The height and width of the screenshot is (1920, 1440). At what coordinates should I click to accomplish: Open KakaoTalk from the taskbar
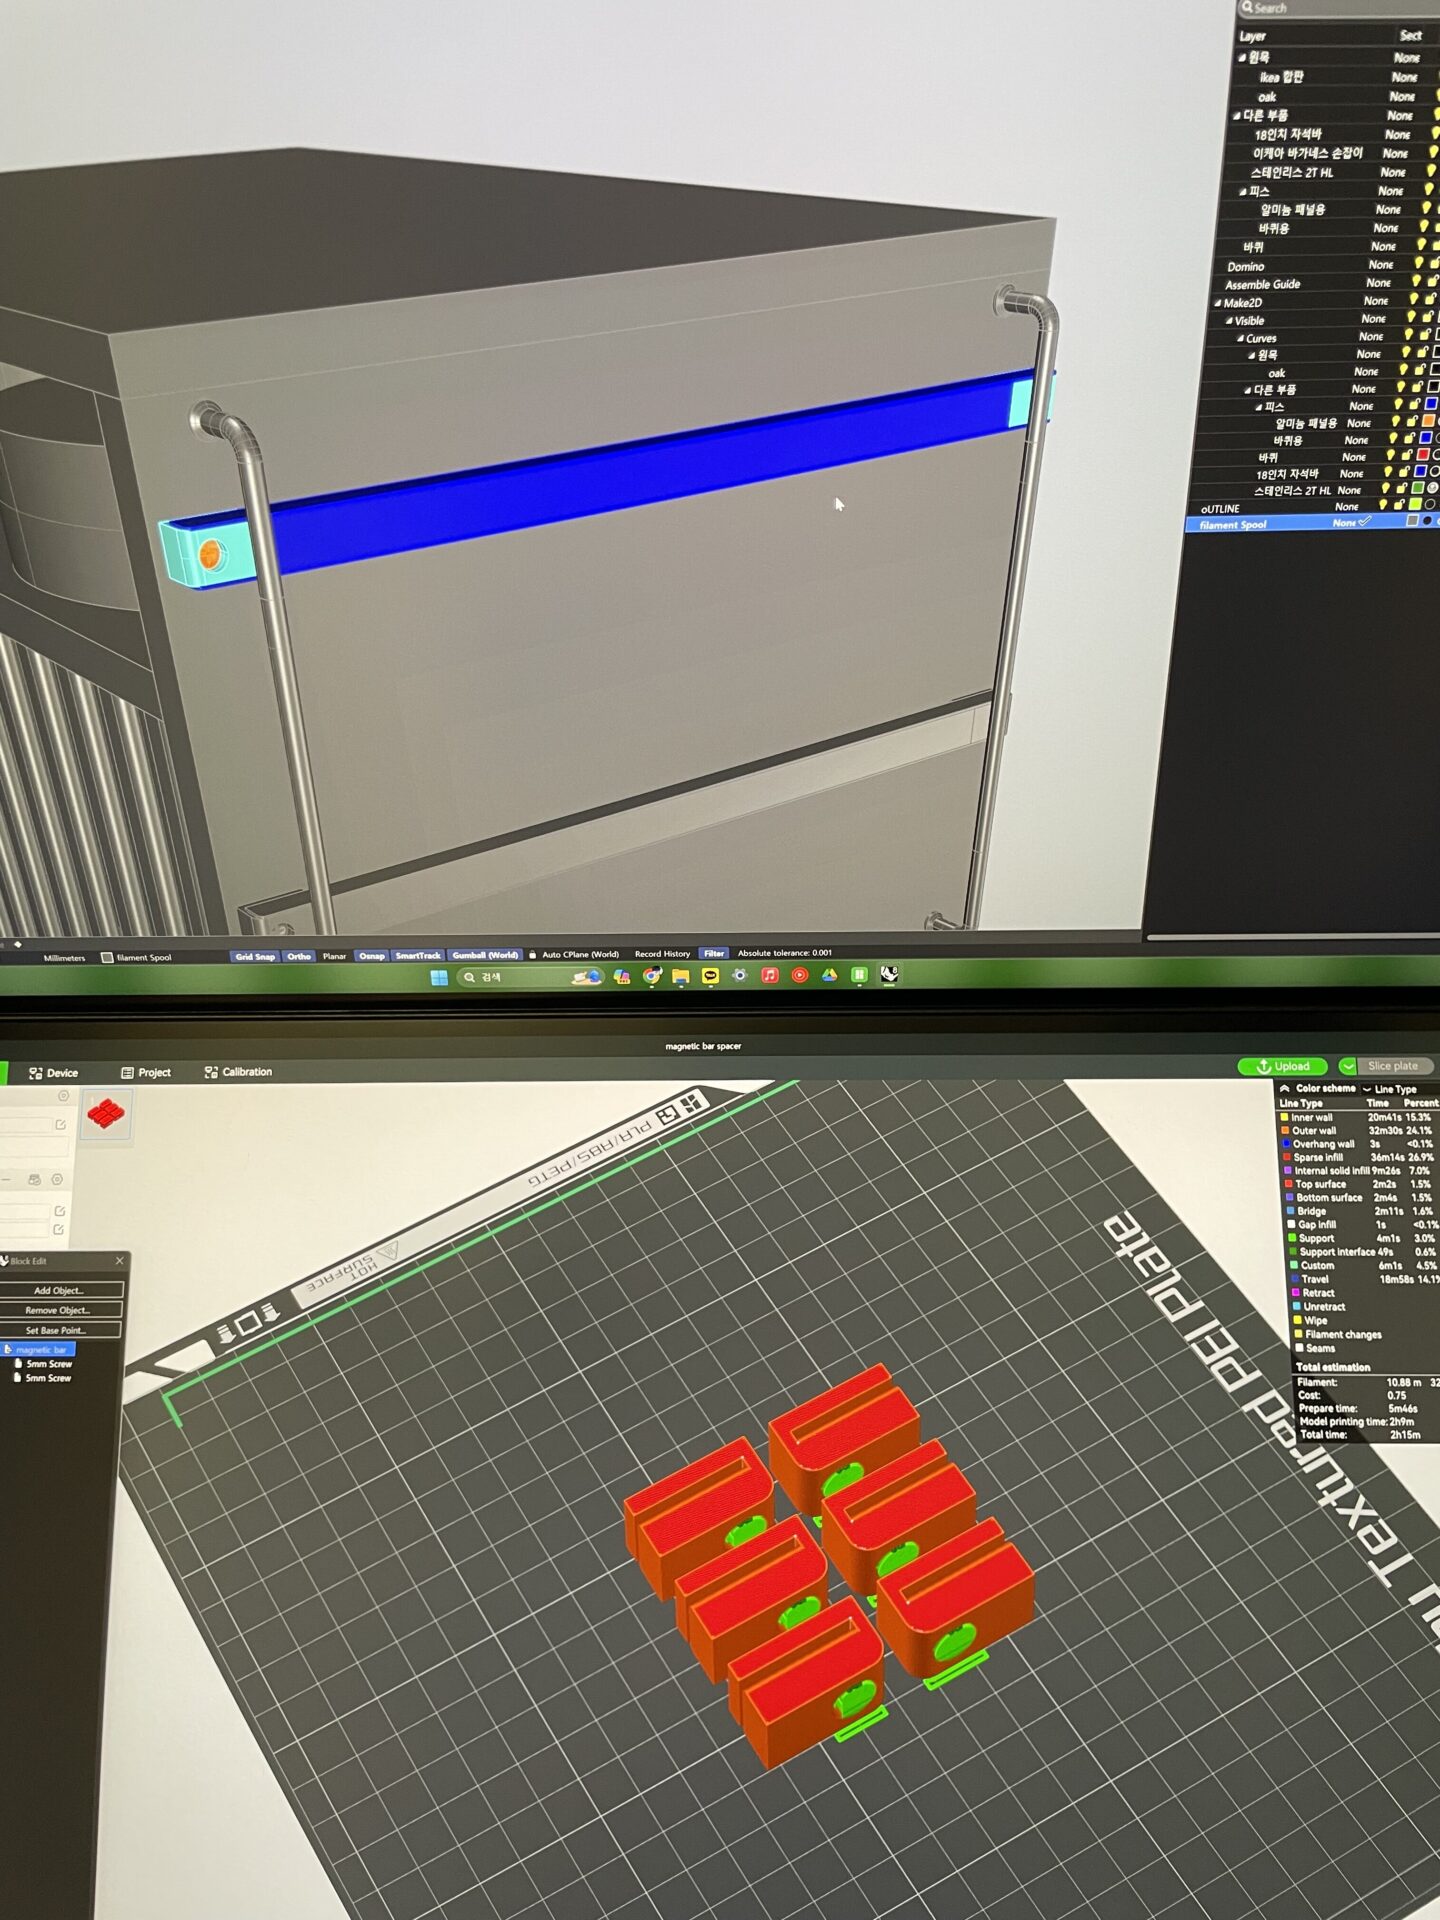point(710,976)
